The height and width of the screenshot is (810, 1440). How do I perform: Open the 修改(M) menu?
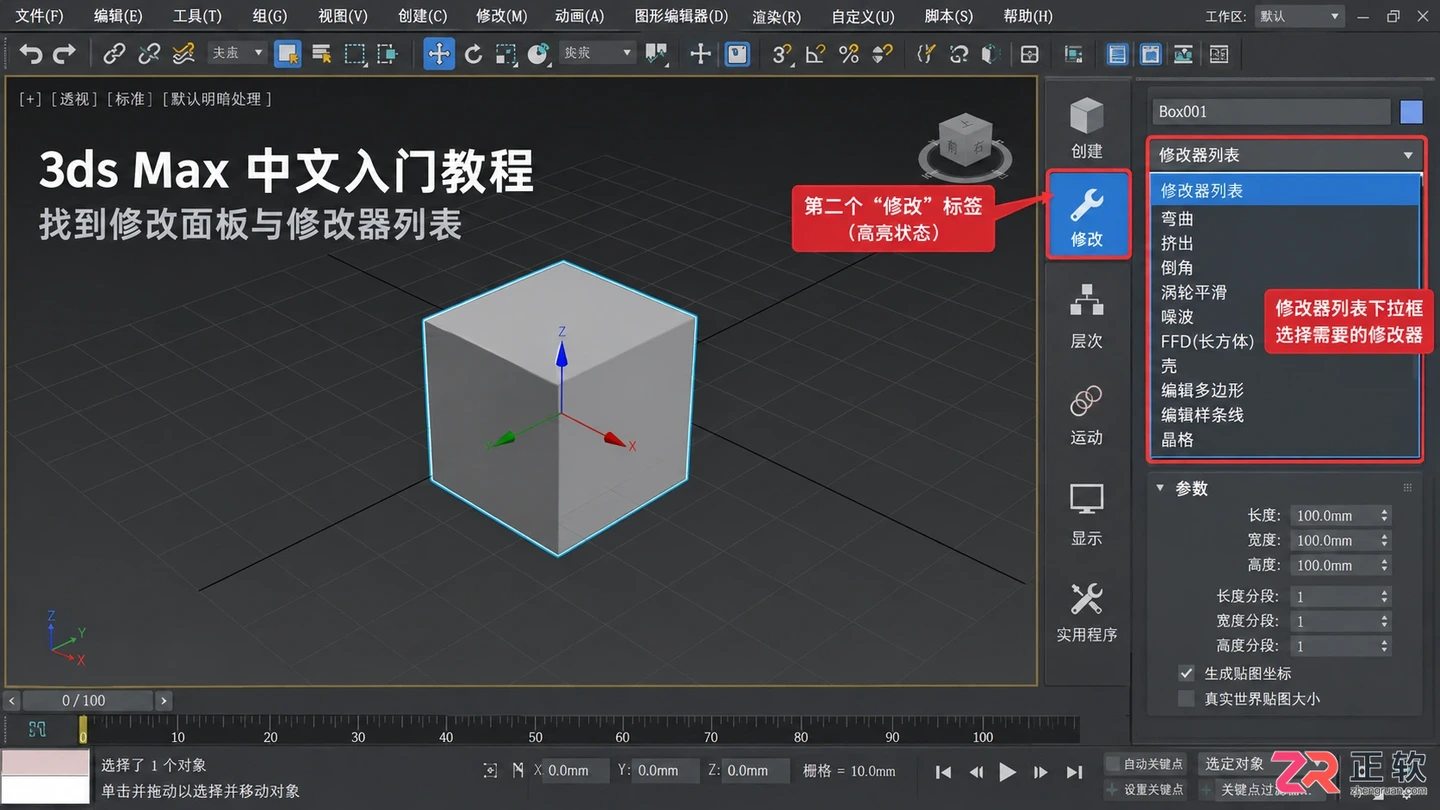click(502, 16)
